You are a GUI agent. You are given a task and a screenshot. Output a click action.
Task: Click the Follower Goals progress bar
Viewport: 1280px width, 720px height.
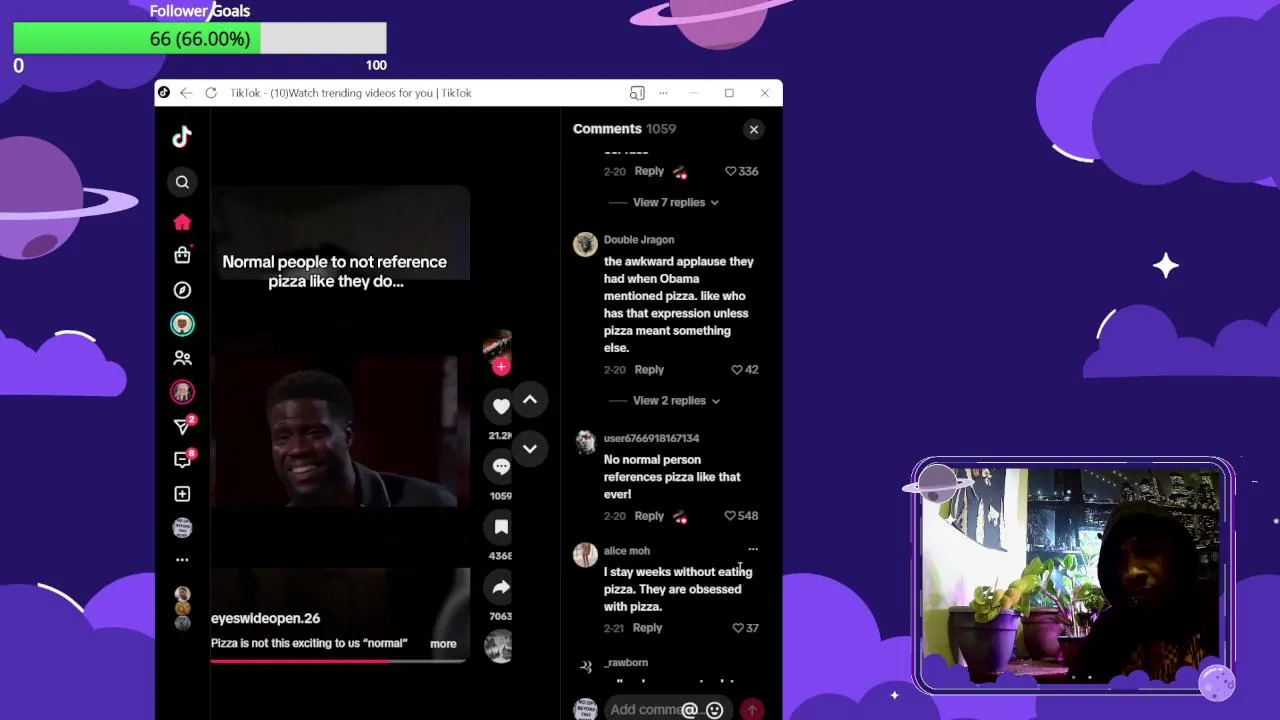coord(200,39)
